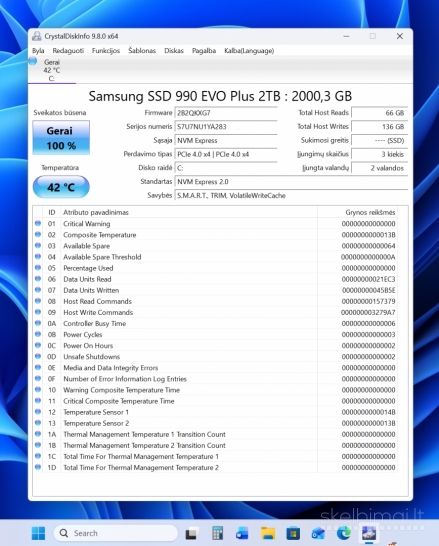Click the power-on hours value 2 valandos

point(380,168)
